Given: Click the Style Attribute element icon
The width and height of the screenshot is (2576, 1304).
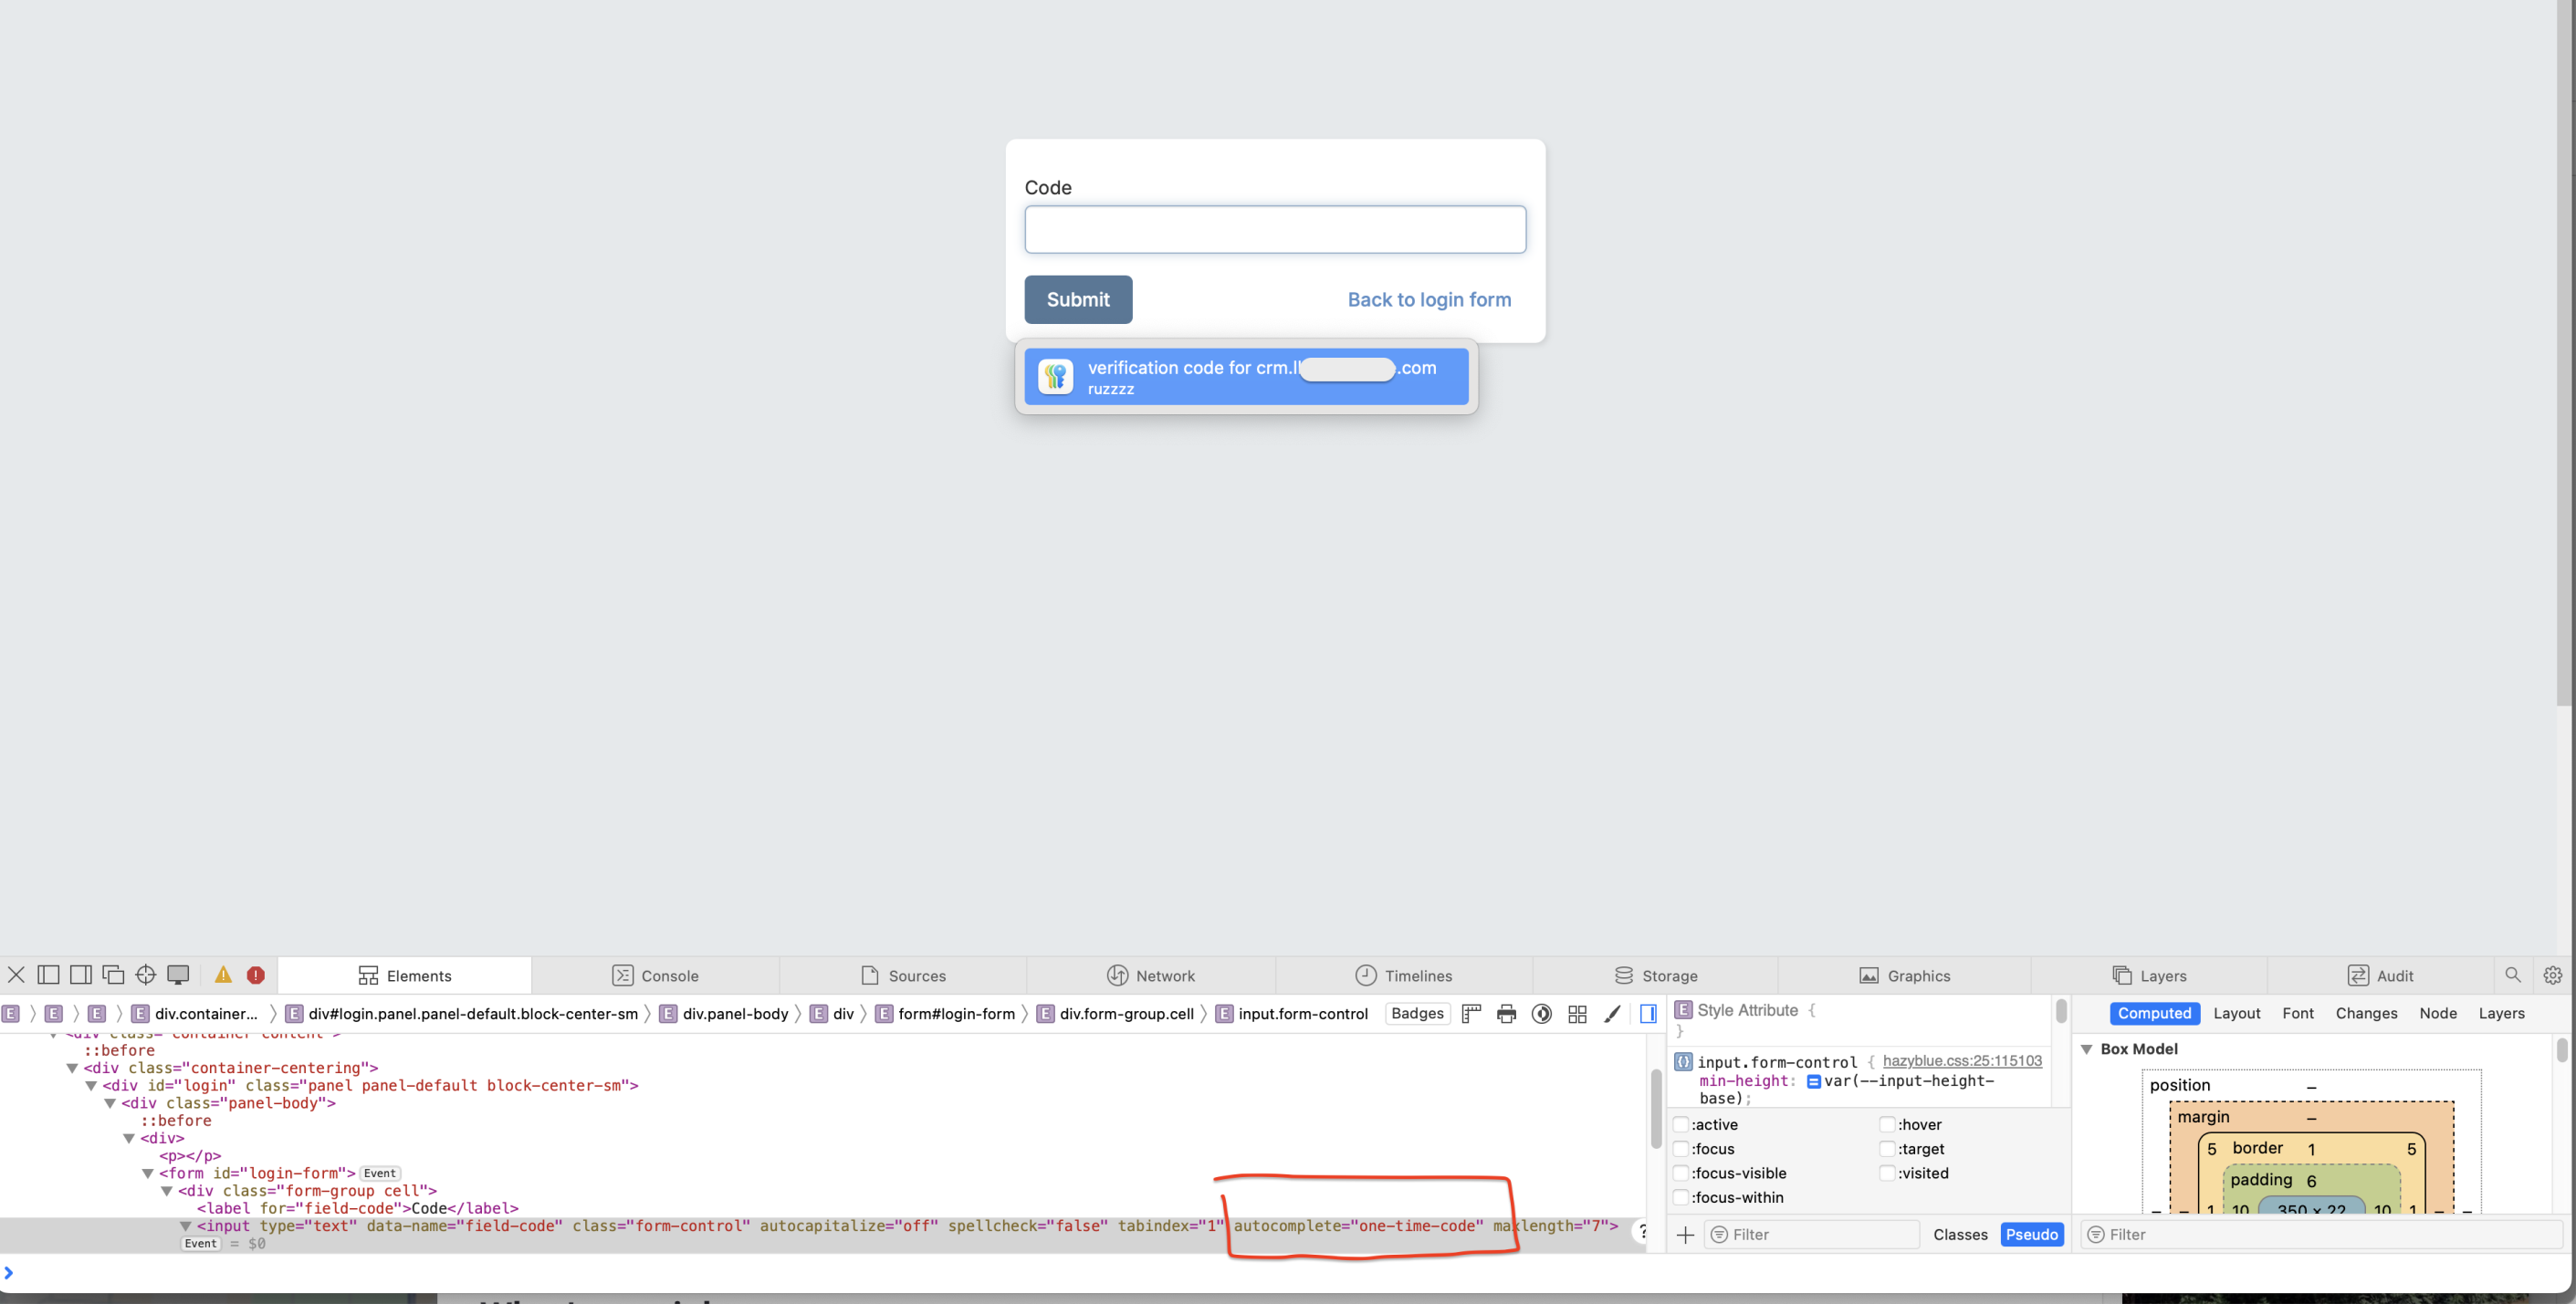Looking at the screenshot, I should tap(1684, 1010).
